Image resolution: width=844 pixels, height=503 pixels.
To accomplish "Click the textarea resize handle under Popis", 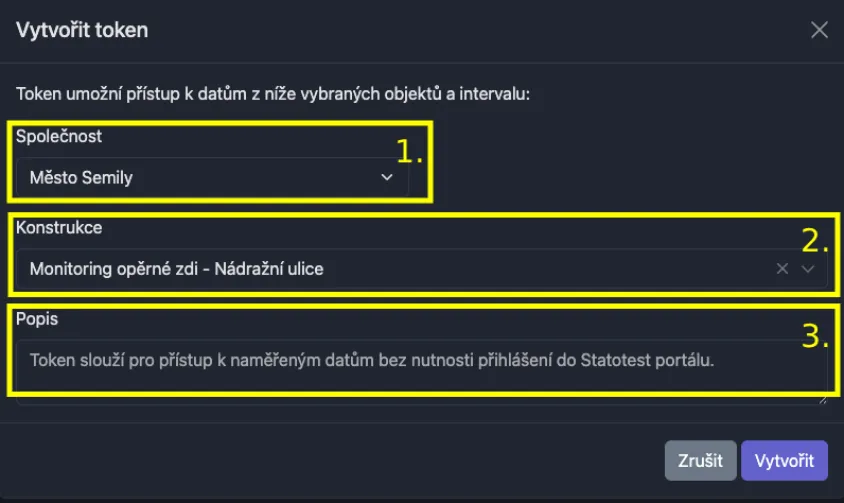I will point(823,398).
